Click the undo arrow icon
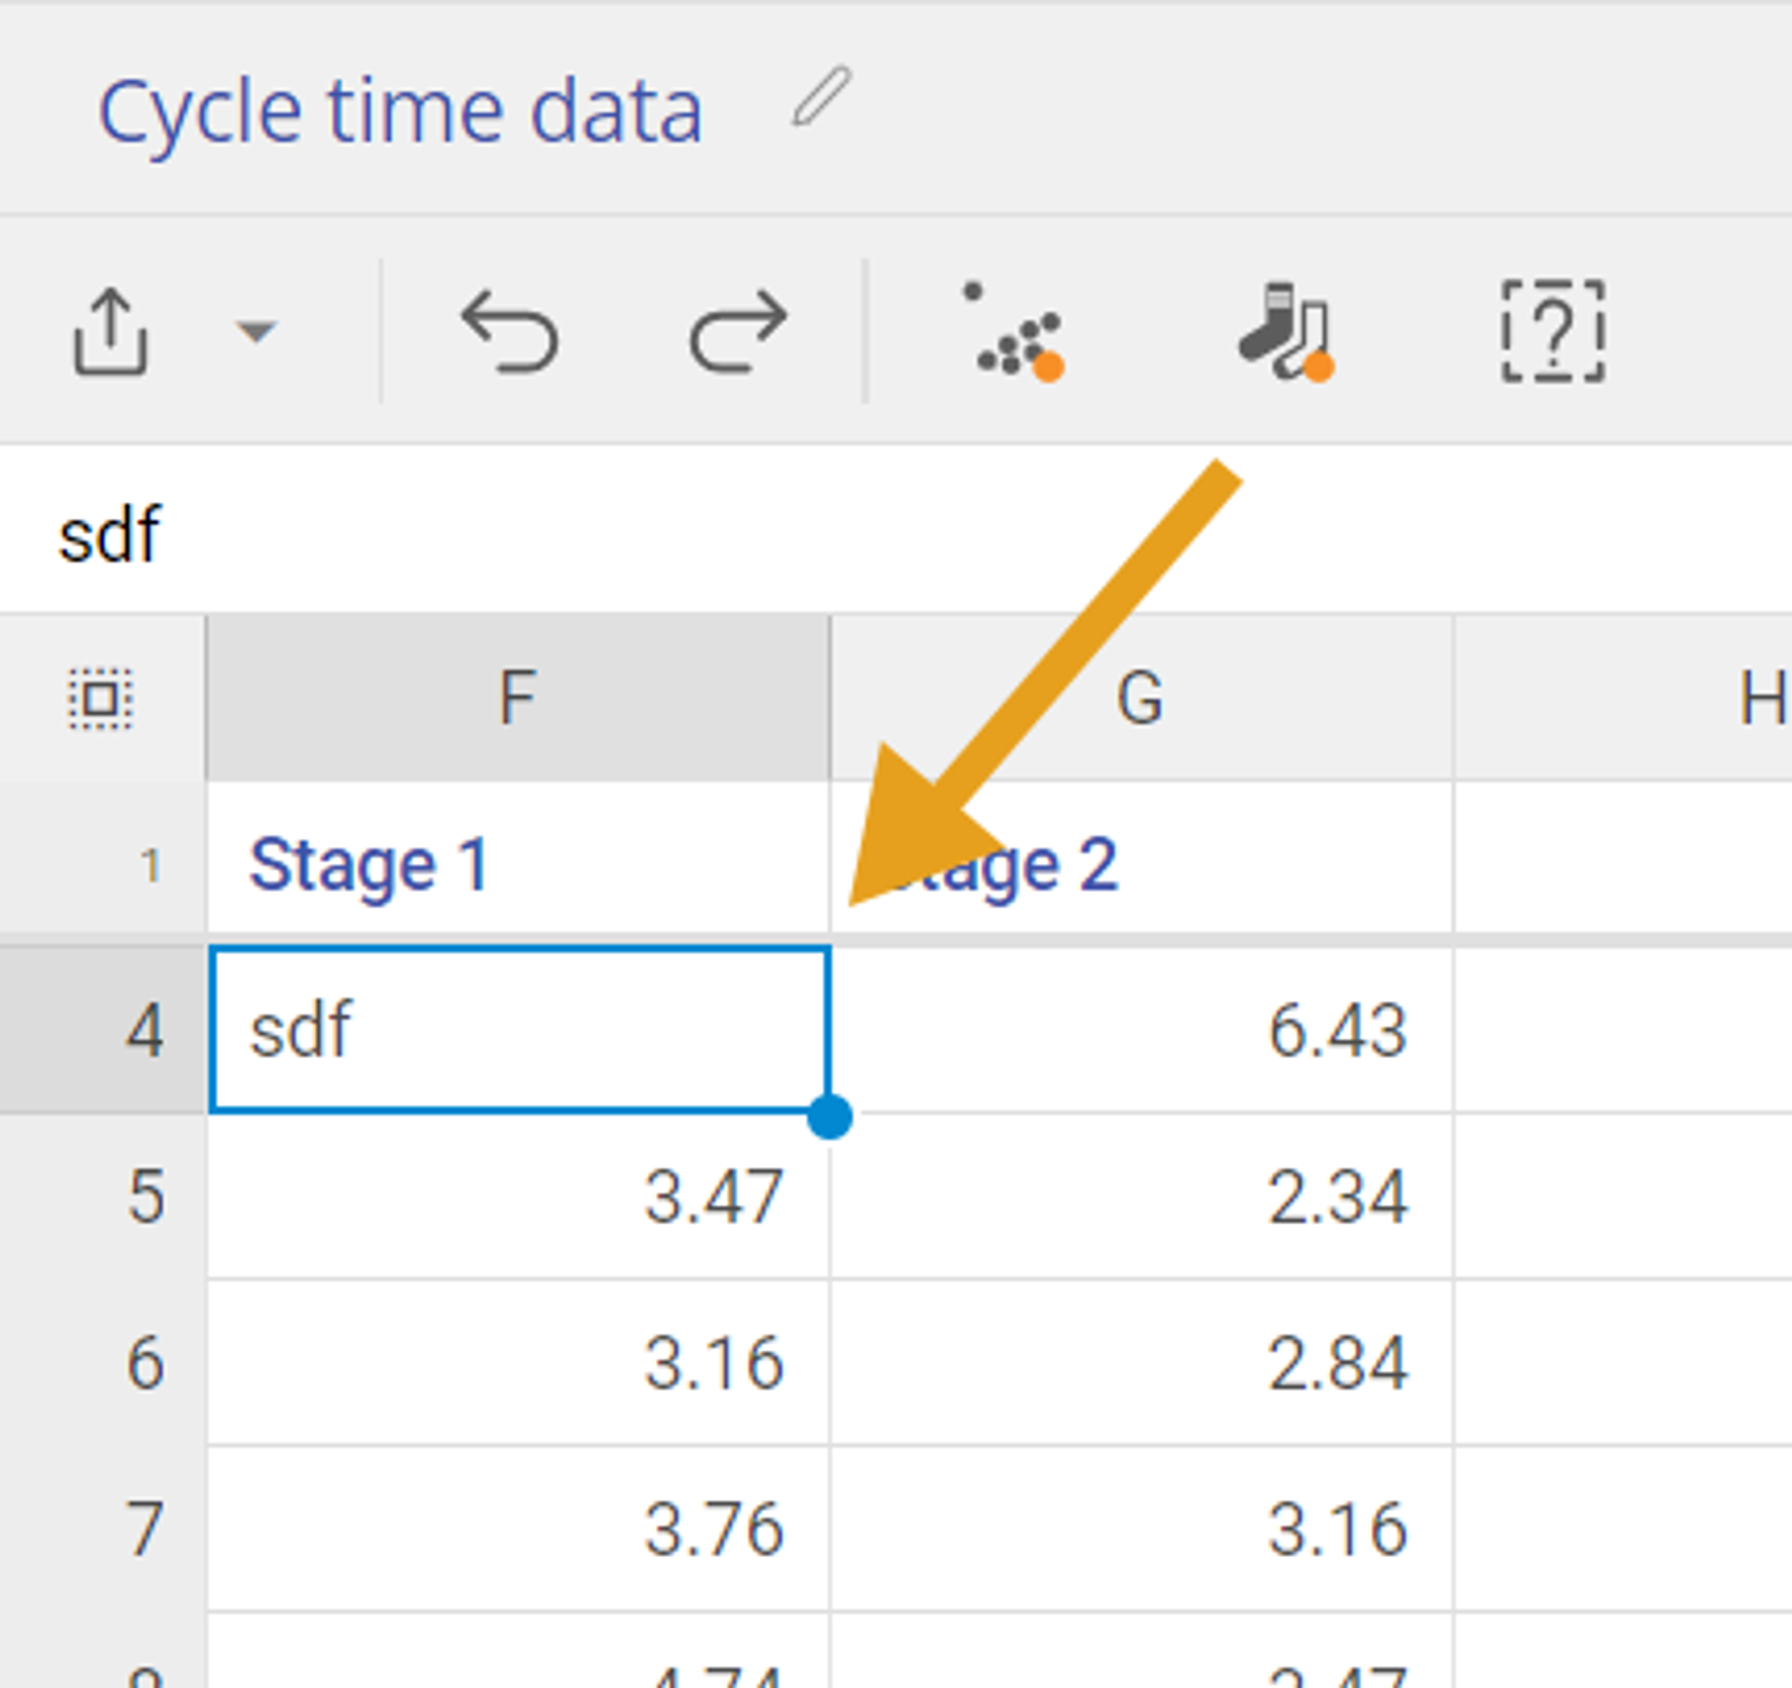The image size is (1792, 1688). tap(510, 332)
